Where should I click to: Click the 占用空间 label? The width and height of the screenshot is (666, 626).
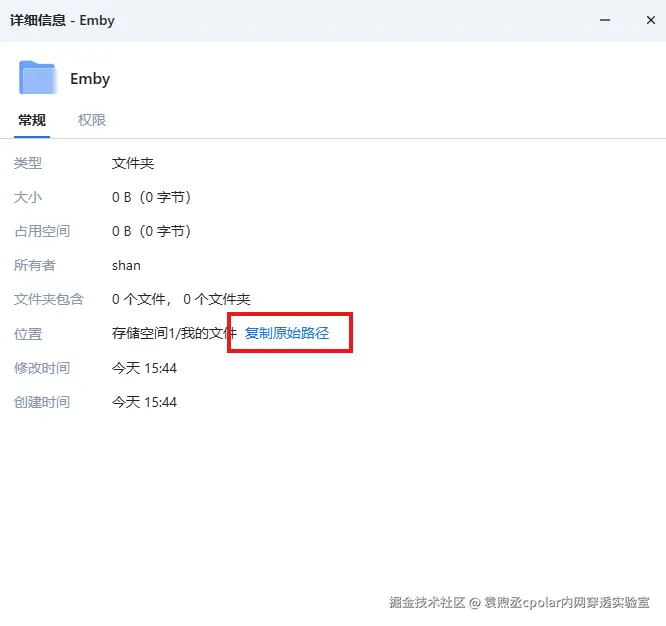pyautogui.click(x=42, y=231)
